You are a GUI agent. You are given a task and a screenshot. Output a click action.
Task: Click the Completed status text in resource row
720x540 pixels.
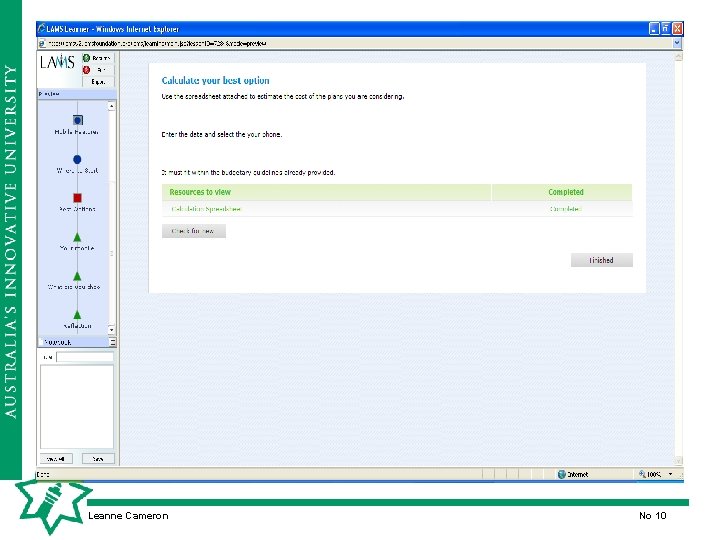(566, 209)
